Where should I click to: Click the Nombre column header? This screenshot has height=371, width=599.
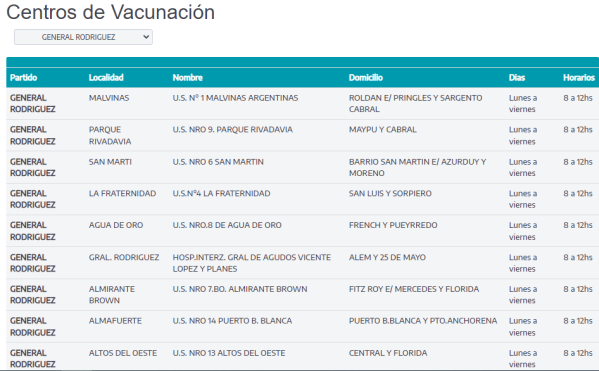point(188,78)
